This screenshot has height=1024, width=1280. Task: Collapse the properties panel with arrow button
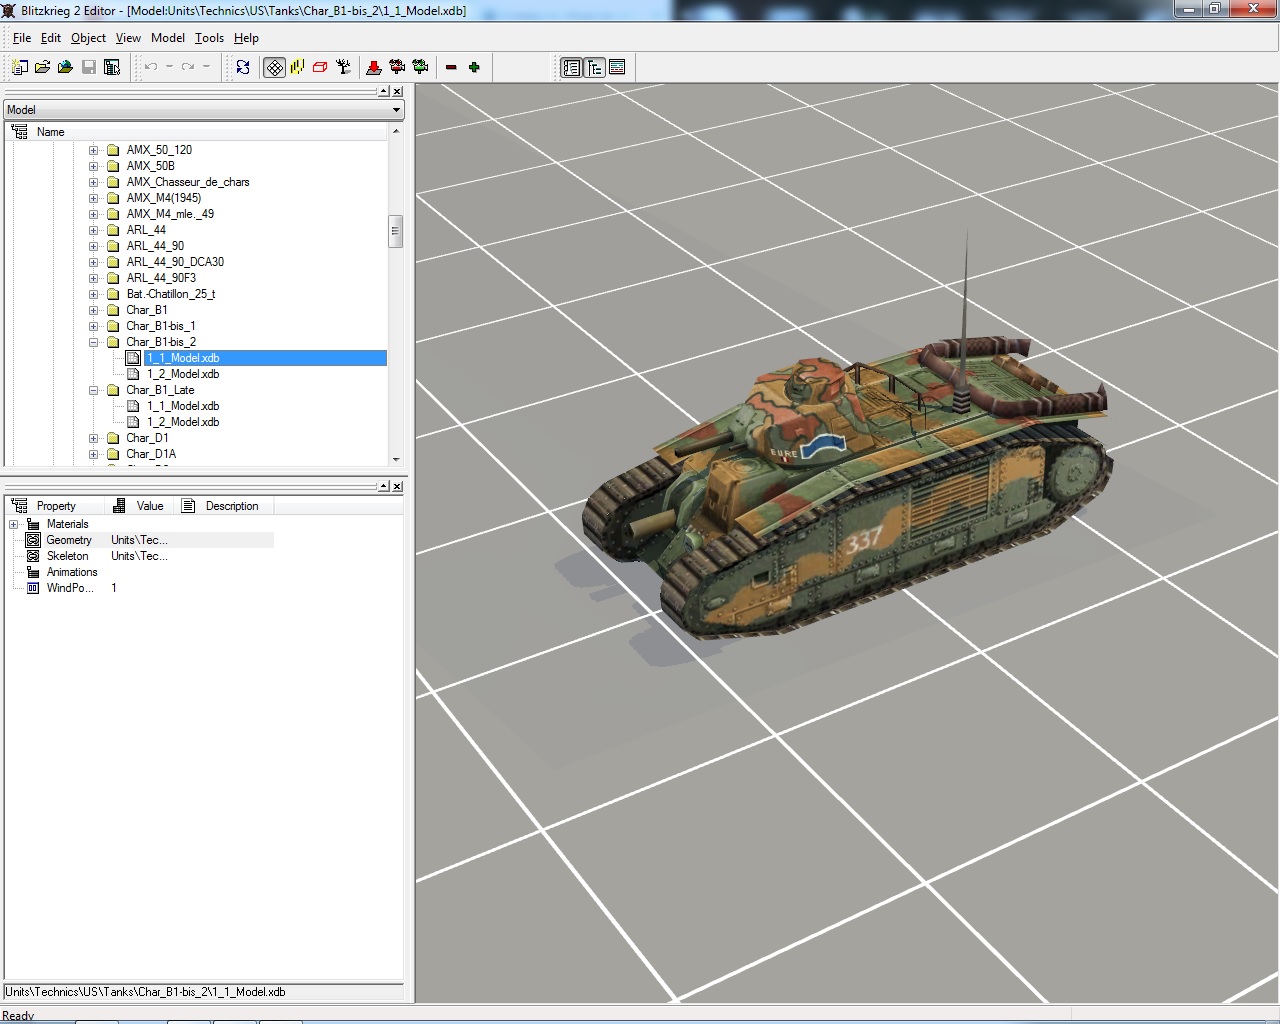point(383,486)
